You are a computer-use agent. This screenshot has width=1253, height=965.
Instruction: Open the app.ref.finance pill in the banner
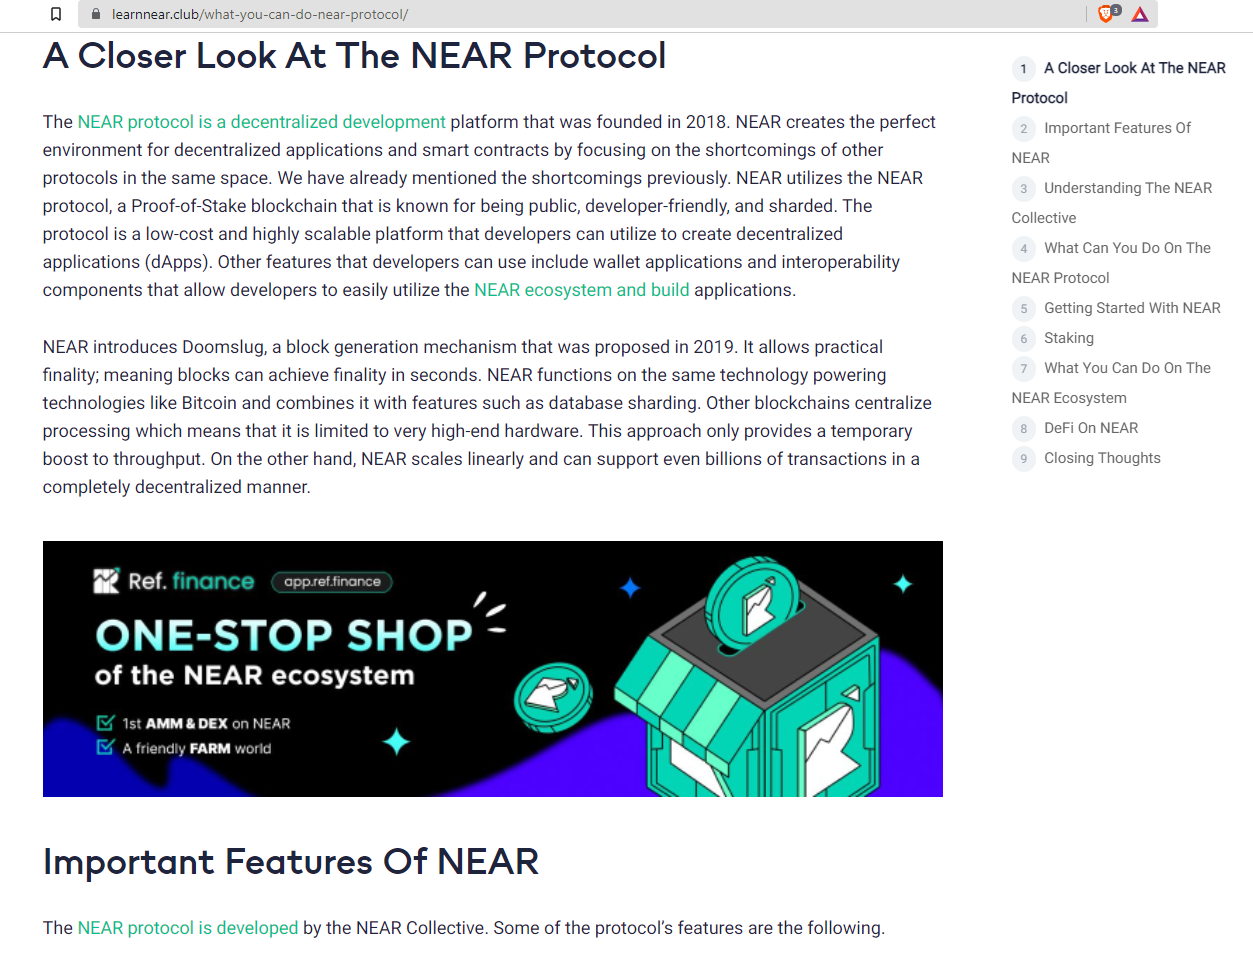331,581
